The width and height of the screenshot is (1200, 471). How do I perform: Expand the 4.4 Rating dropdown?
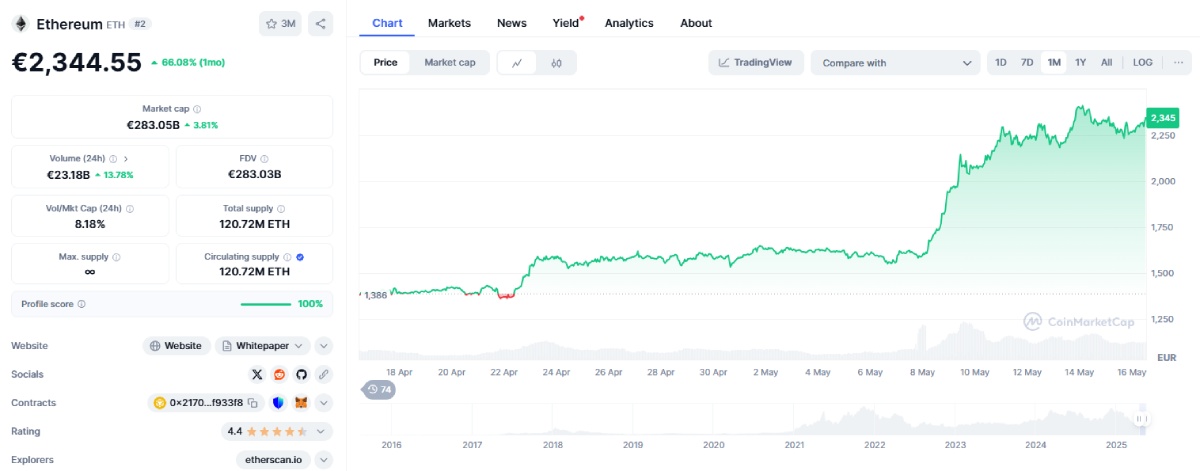coord(277,432)
